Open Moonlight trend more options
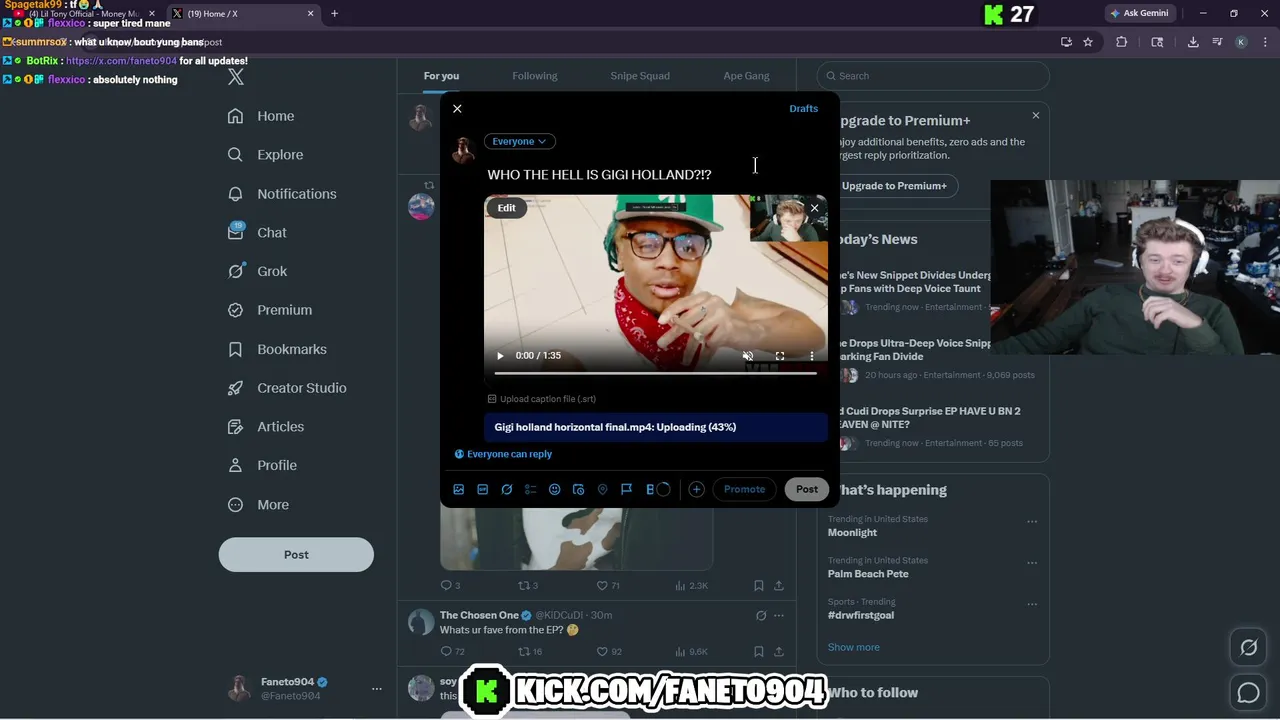The image size is (1280, 720). 1032,521
